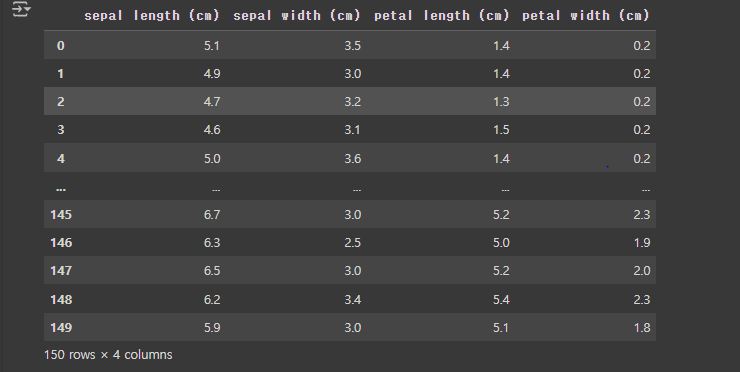Click petal width value 0.2 in row 0
The image size is (740, 372).
(642, 46)
